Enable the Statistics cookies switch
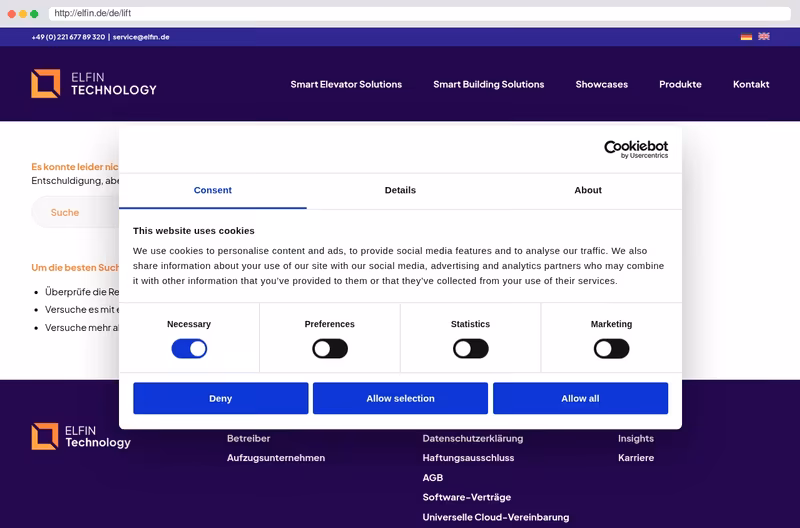The image size is (800, 528). 470,349
